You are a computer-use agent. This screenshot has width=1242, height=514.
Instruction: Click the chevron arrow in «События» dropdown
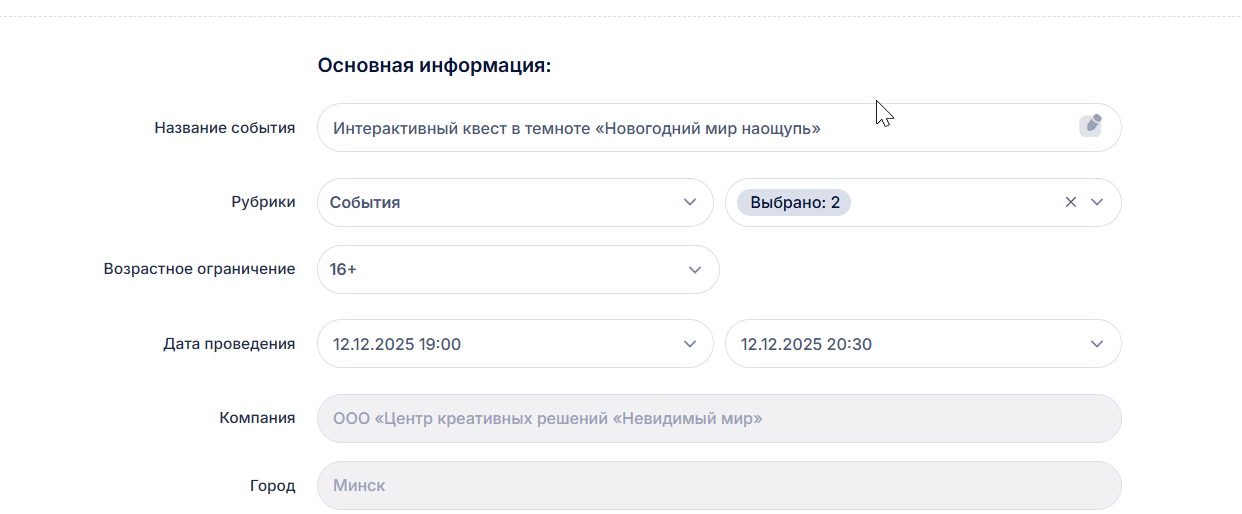coord(690,202)
